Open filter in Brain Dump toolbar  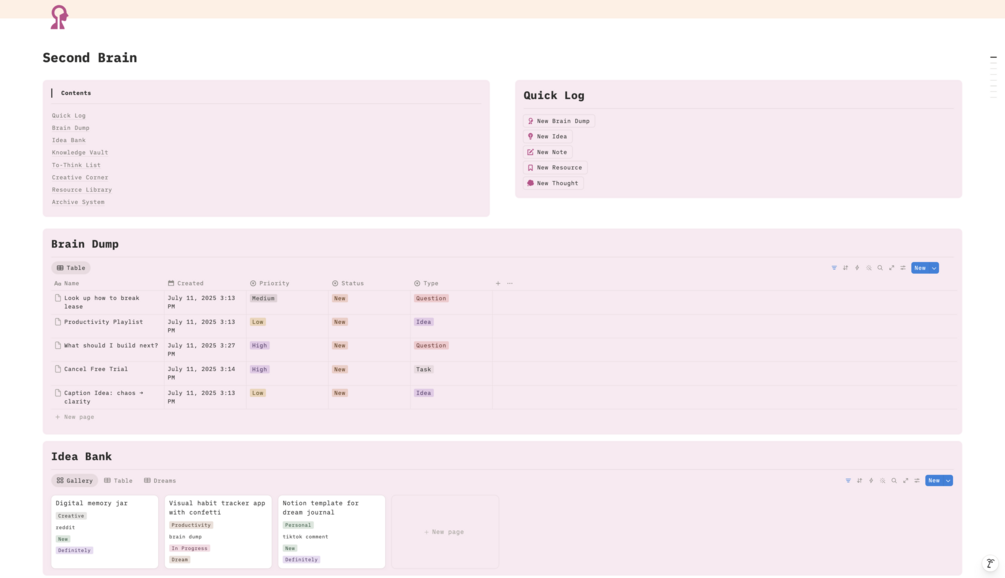point(834,268)
